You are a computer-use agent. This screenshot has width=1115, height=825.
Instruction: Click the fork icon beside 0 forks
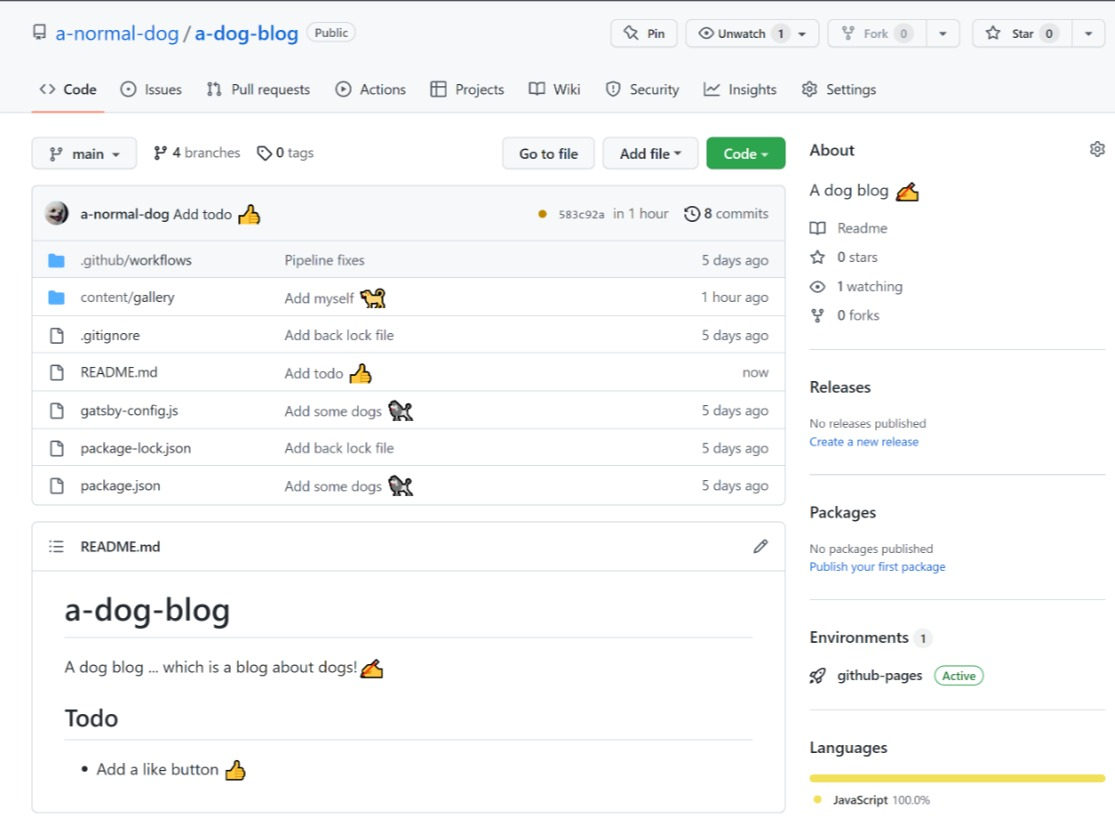[x=818, y=316]
